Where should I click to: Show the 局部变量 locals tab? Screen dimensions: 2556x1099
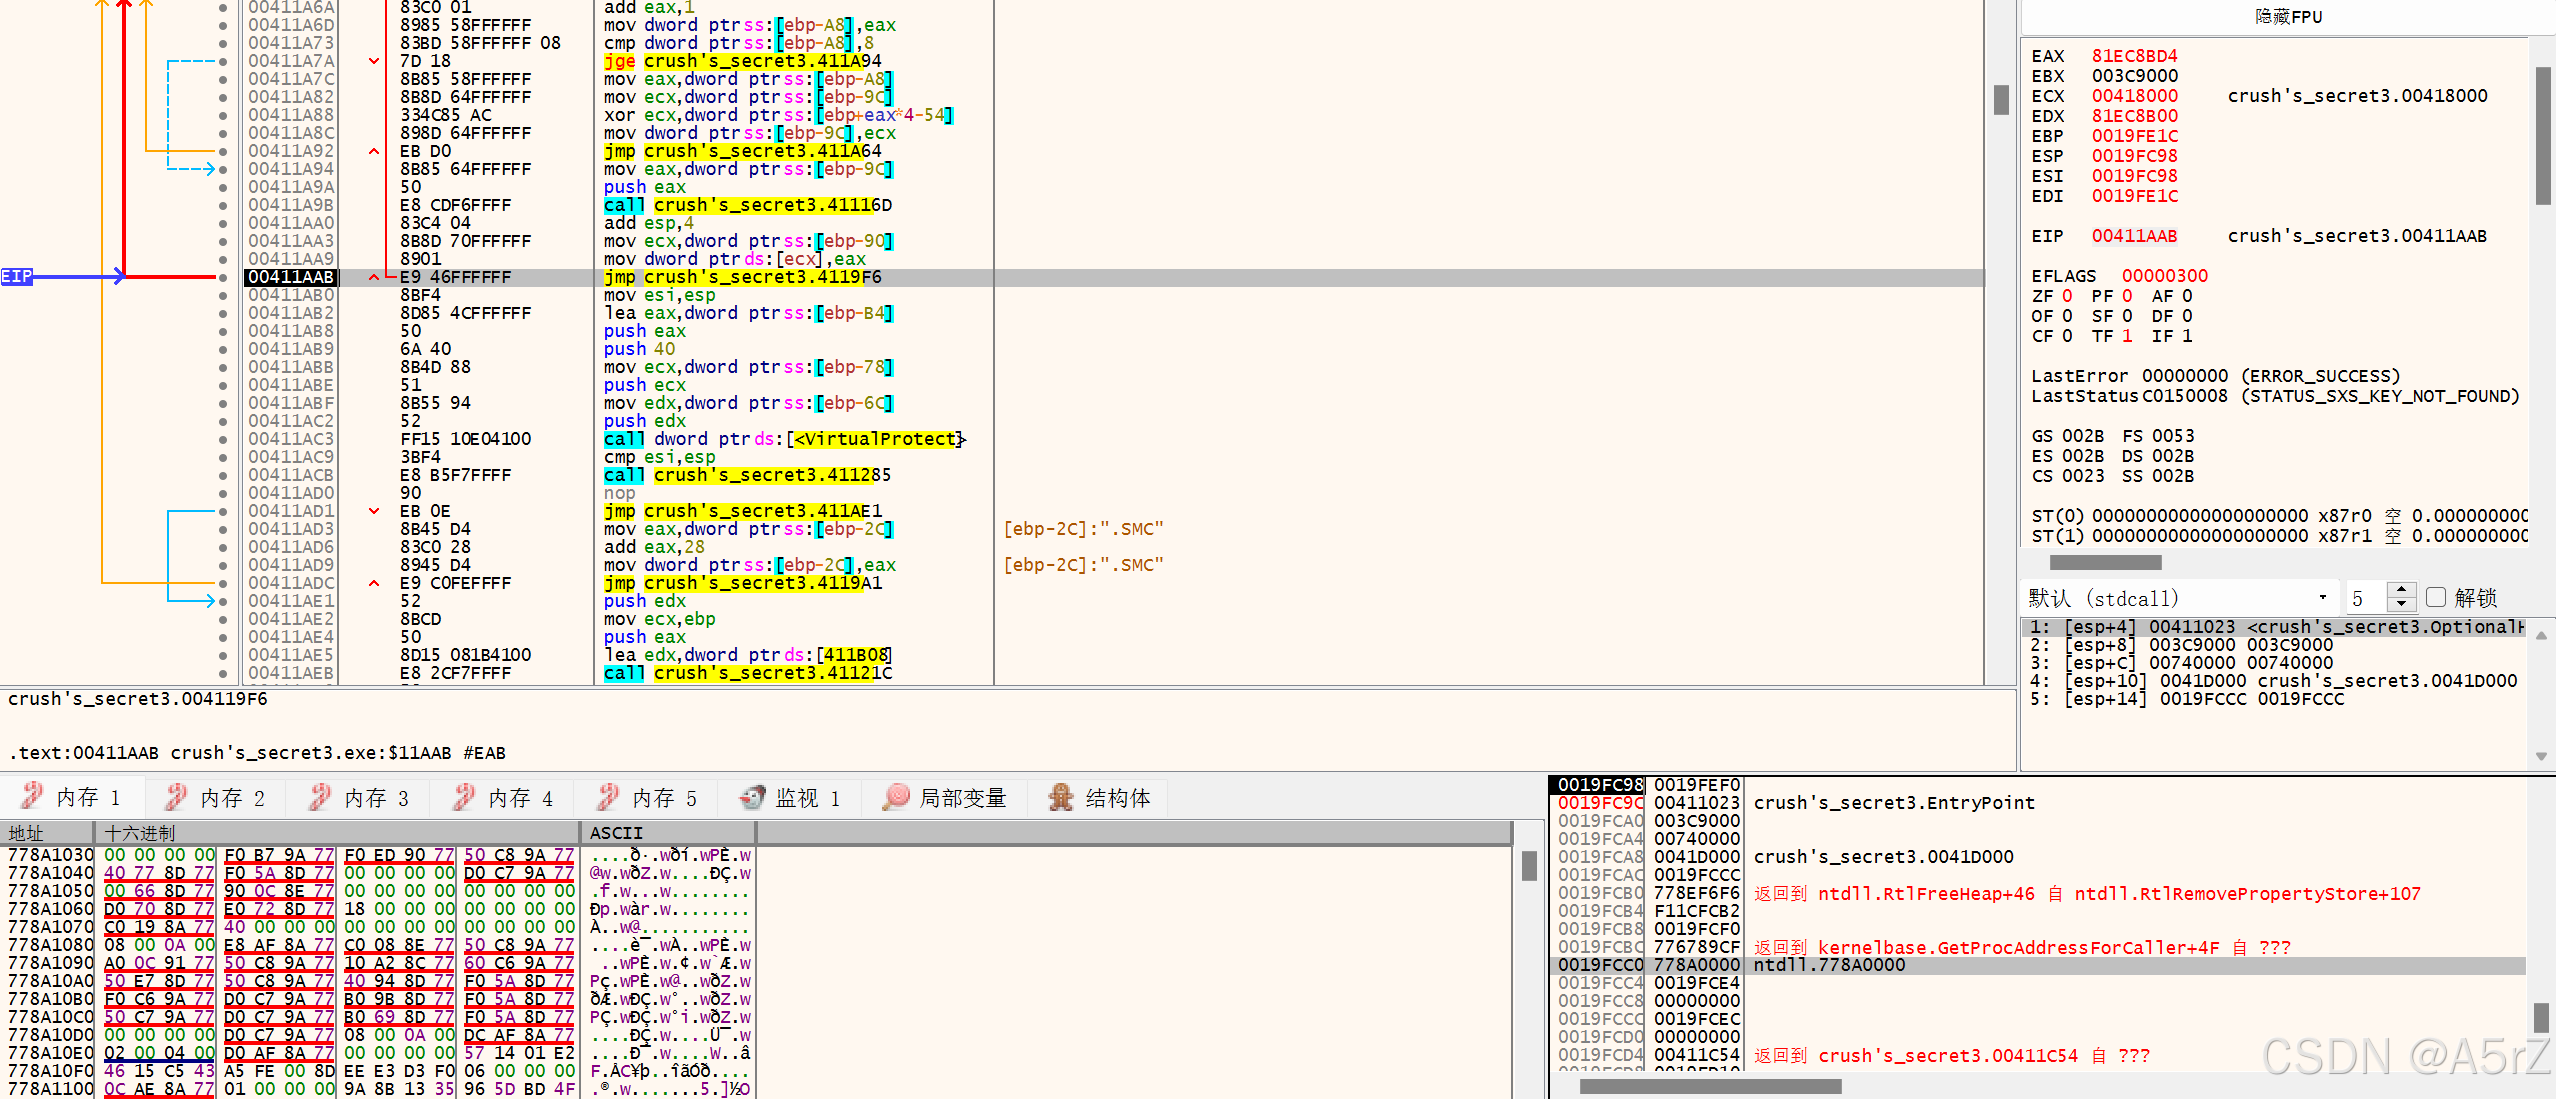(x=945, y=797)
